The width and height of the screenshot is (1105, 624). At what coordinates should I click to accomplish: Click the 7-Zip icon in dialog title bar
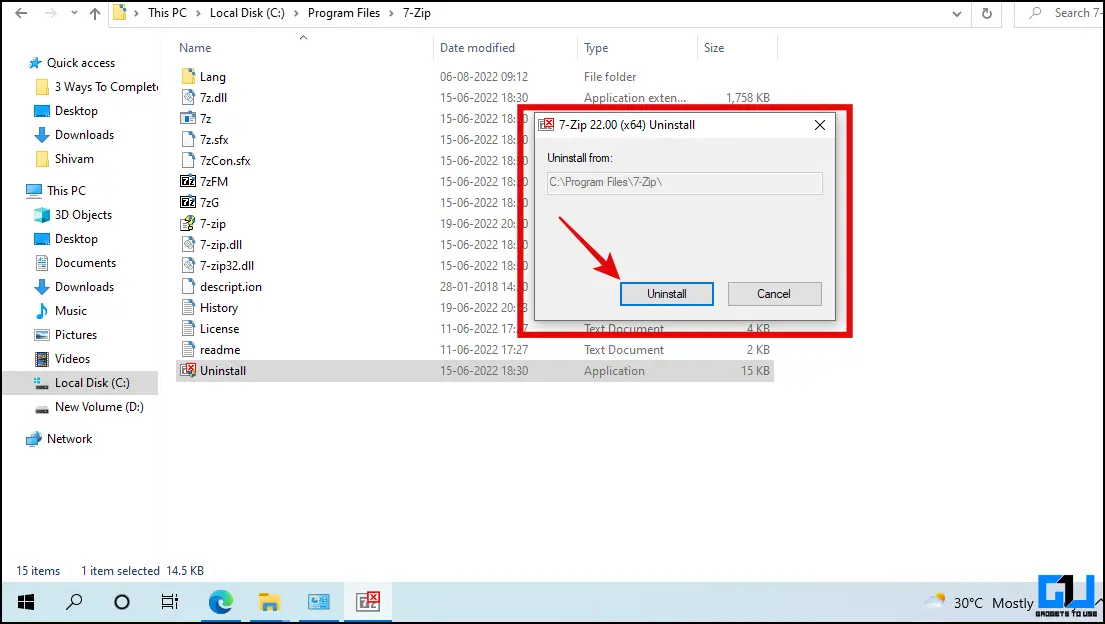pyautogui.click(x=546, y=124)
